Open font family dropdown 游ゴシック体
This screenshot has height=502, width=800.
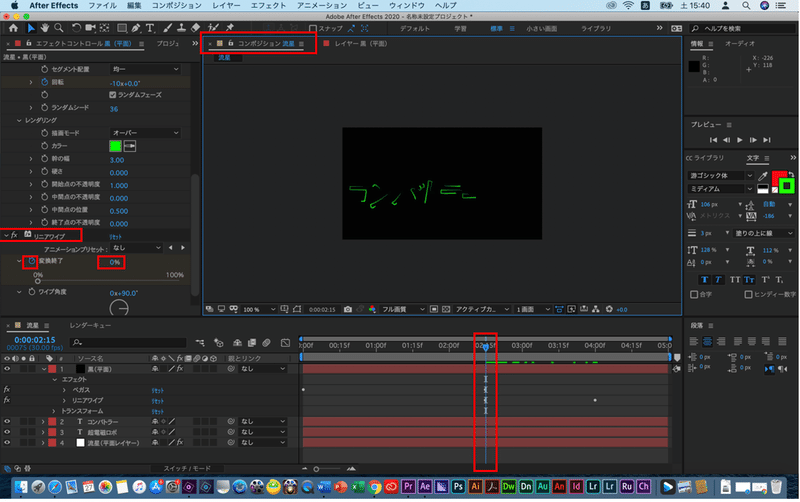click(720, 176)
